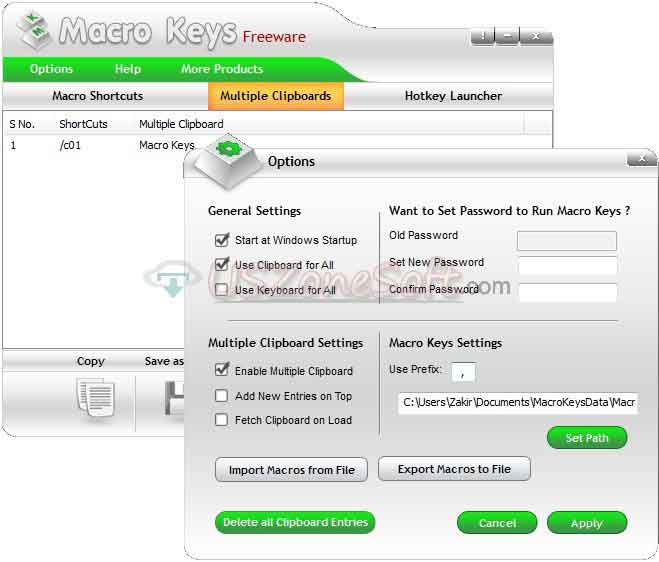Click the Copy documents icon
The height and width of the screenshot is (562, 659).
[x=95, y=398]
